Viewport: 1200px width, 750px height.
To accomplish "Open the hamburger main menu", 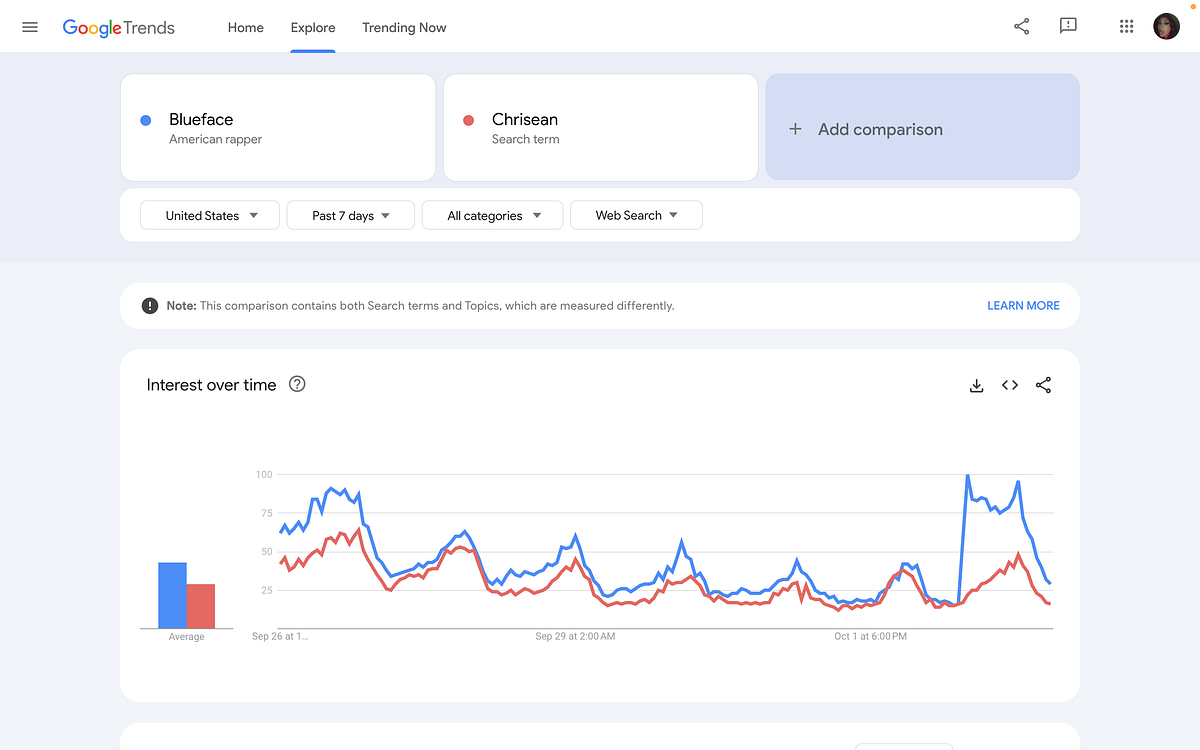I will click(30, 27).
